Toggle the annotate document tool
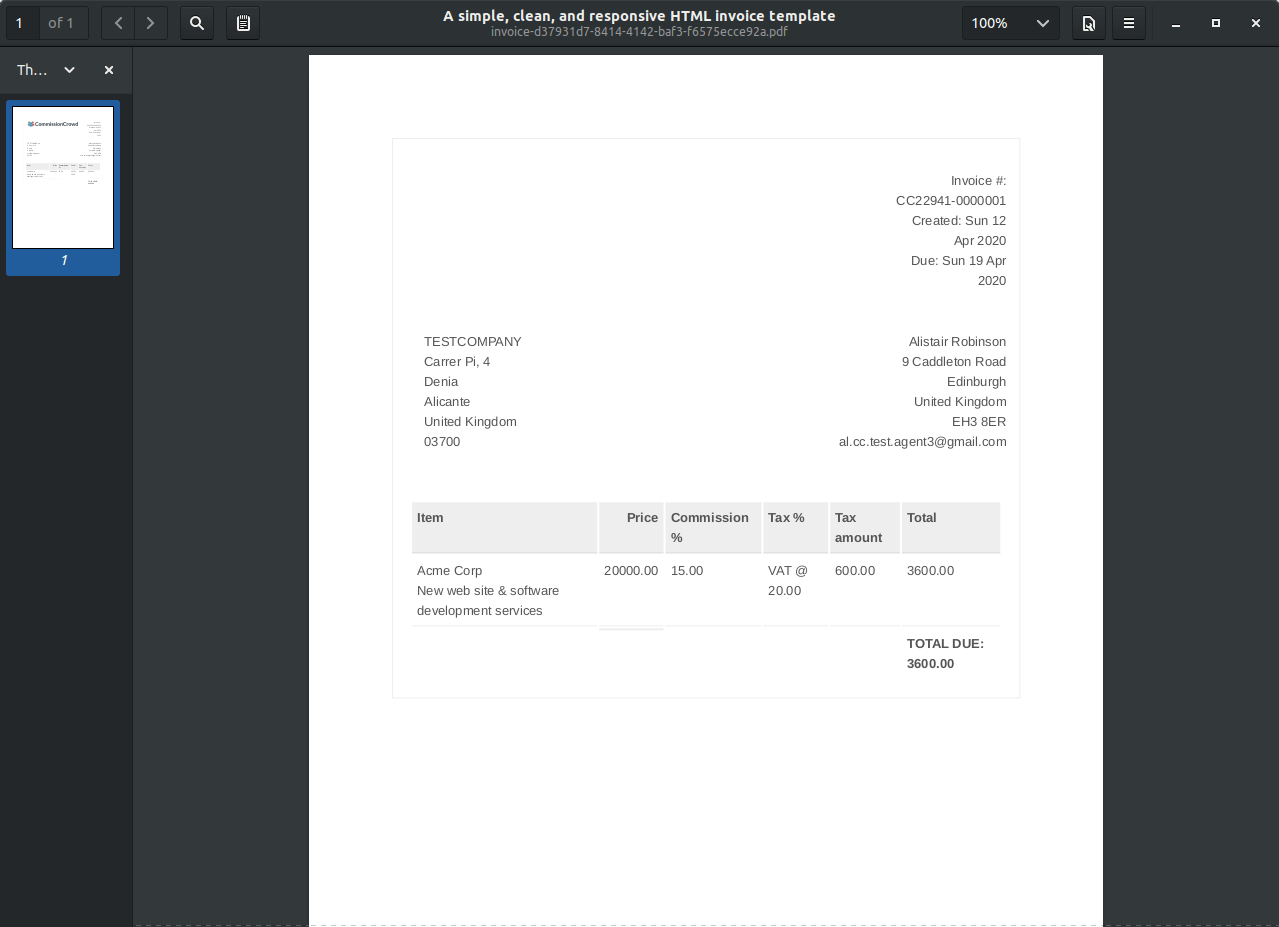 [243, 23]
